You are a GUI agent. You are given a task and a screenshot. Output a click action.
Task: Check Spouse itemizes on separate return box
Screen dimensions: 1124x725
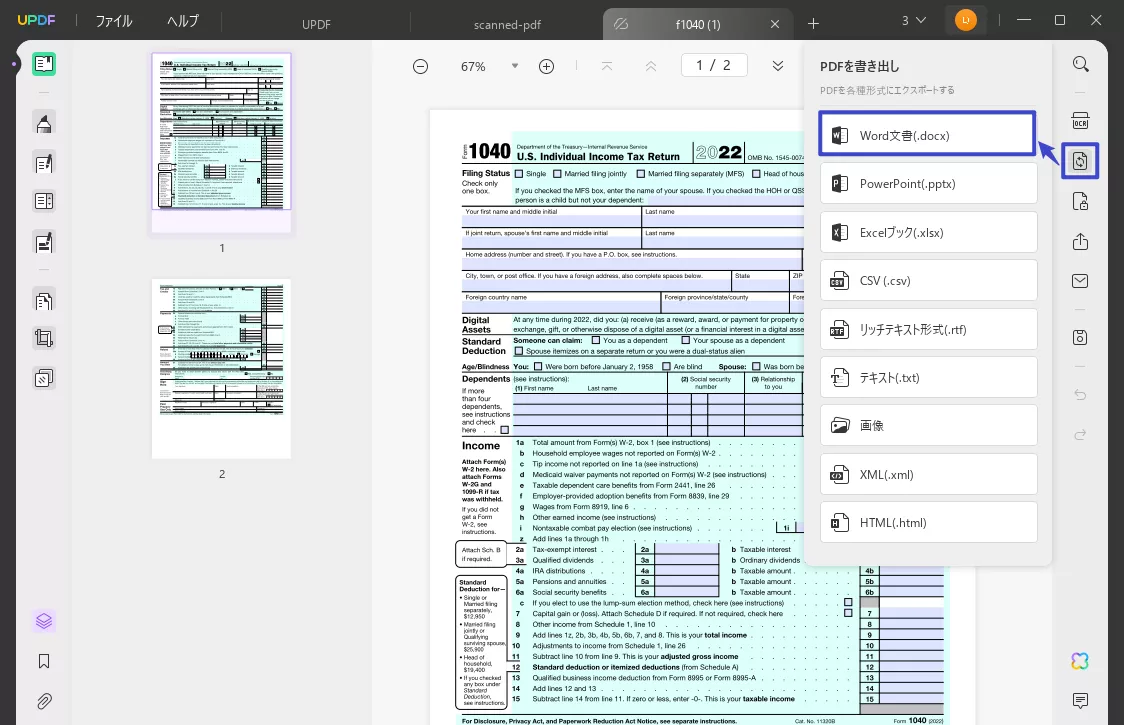click(519, 351)
